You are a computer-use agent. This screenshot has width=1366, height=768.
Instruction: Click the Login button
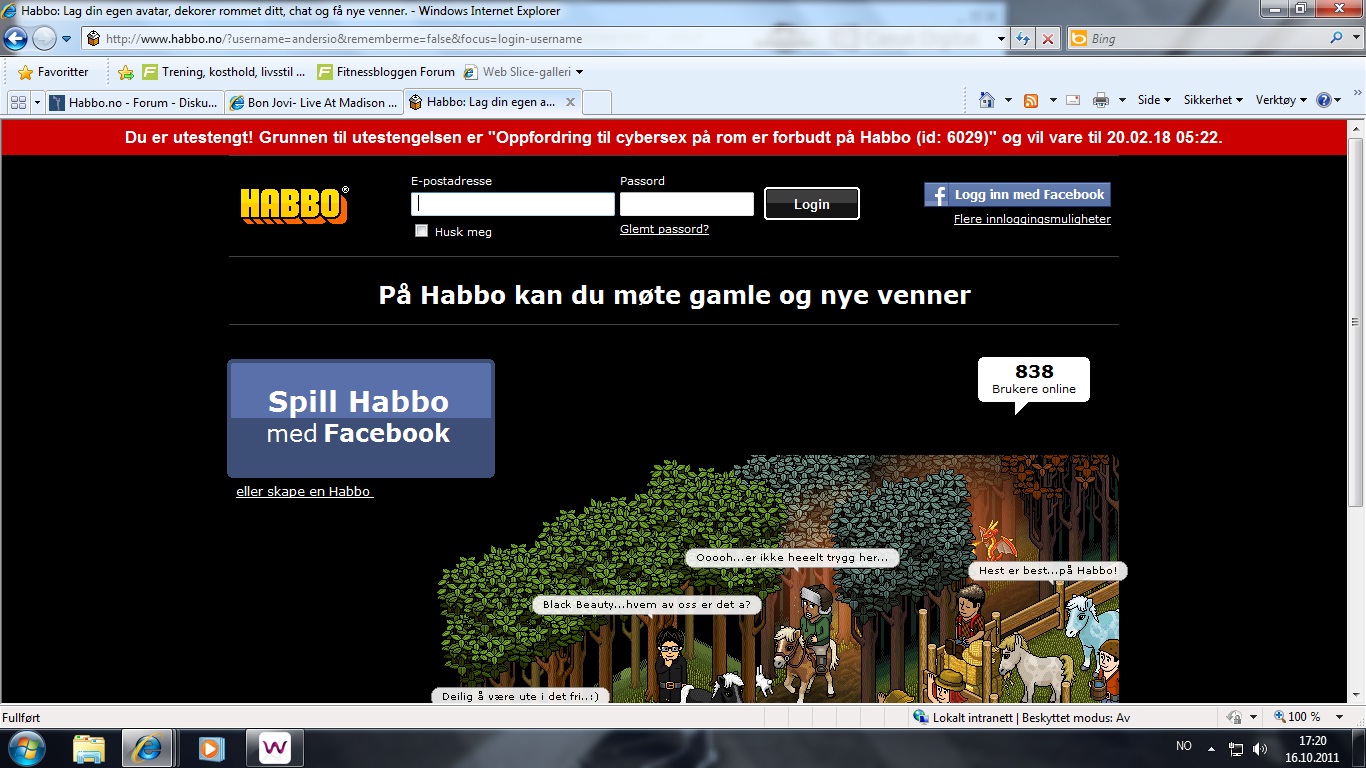812,204
